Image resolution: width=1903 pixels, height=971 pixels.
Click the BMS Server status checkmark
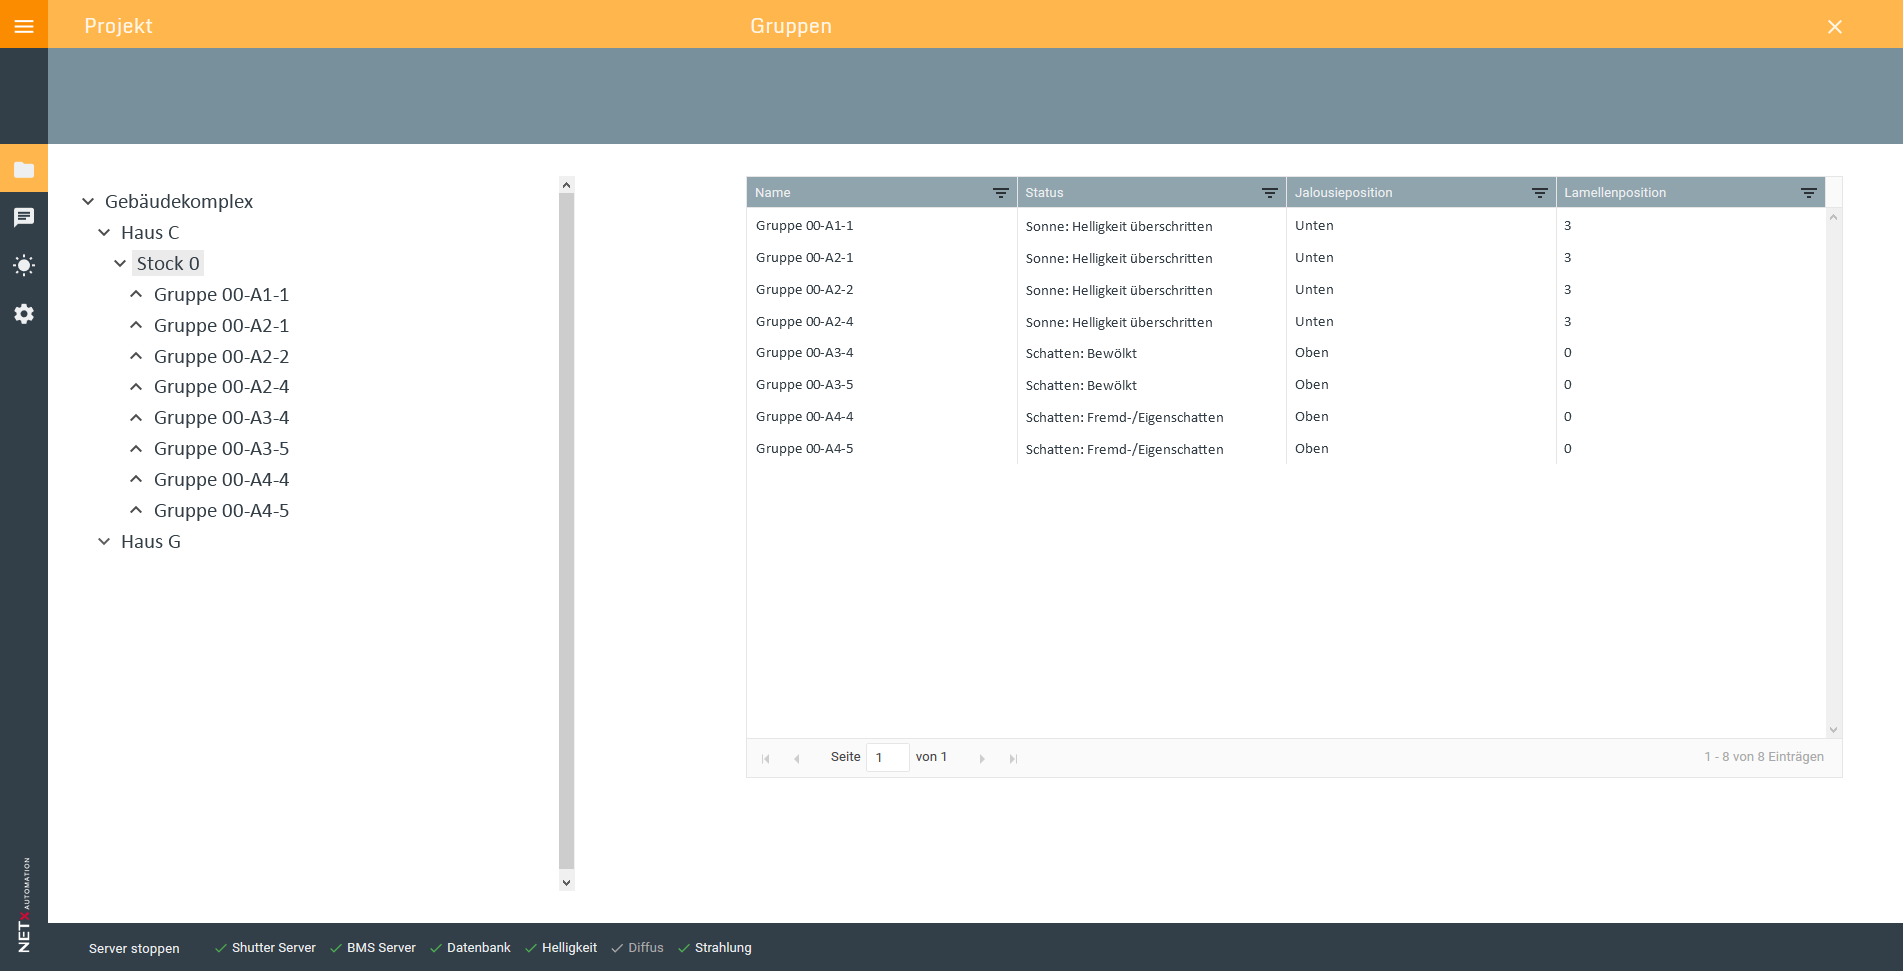coord(336,948)
